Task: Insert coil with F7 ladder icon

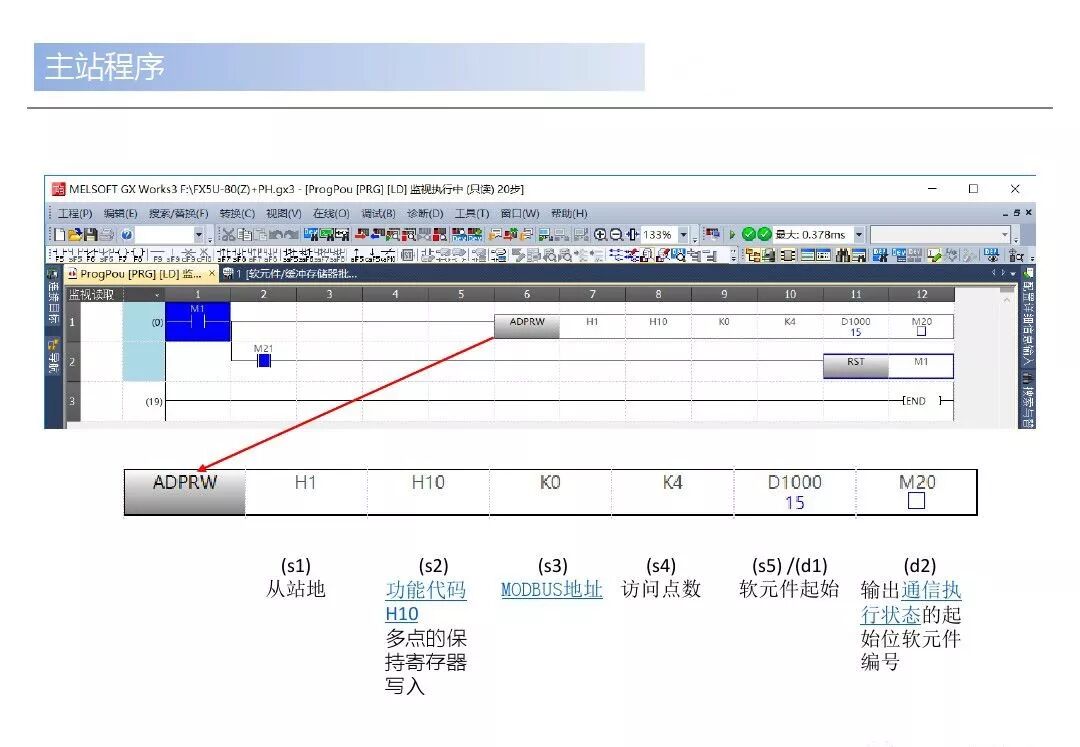Action: pyautogui.click(x=123, y=255)
